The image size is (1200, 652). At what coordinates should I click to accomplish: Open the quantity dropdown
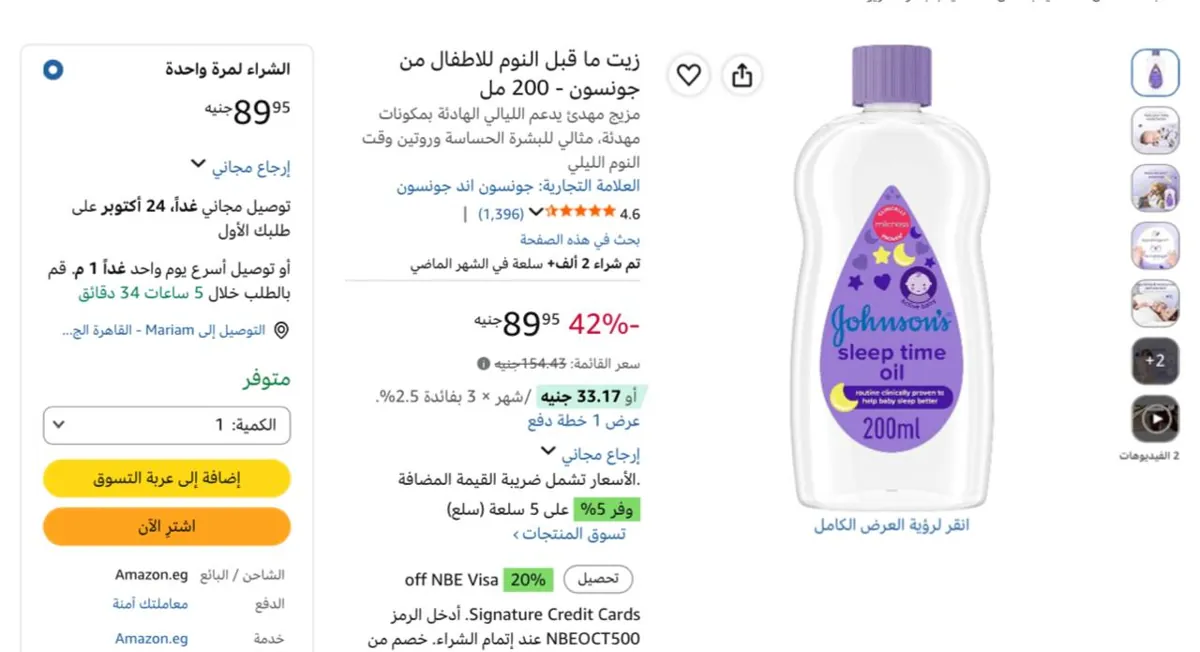pos(167,425)
